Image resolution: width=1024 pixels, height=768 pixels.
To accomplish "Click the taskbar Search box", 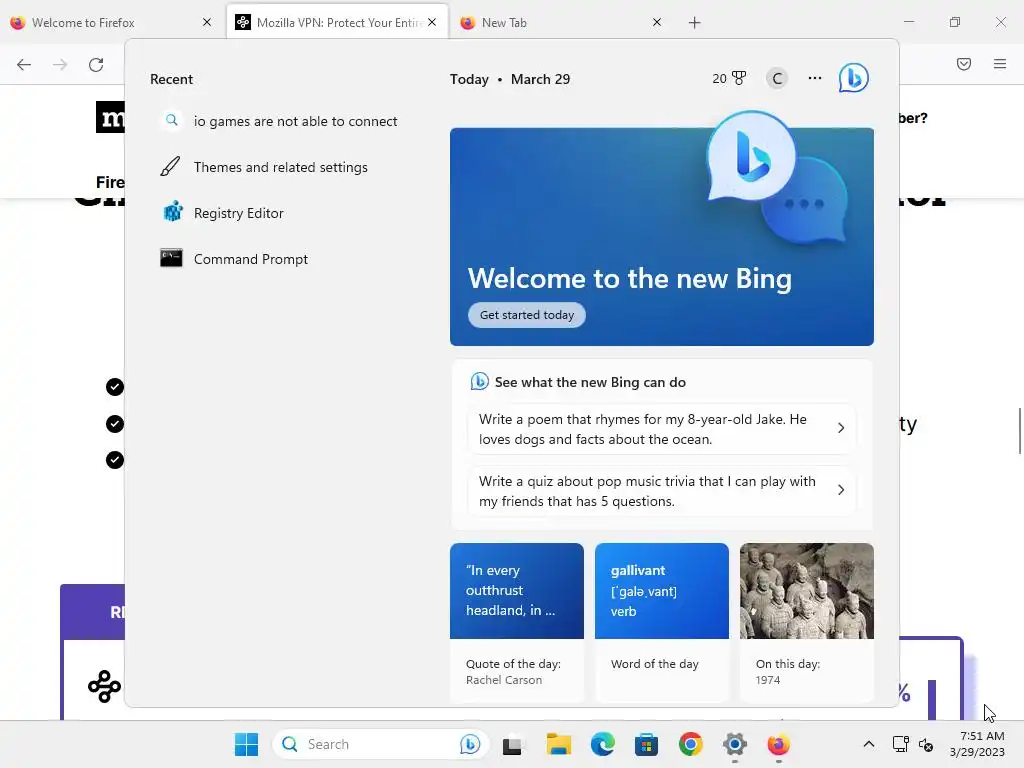I will click(381, 744).
